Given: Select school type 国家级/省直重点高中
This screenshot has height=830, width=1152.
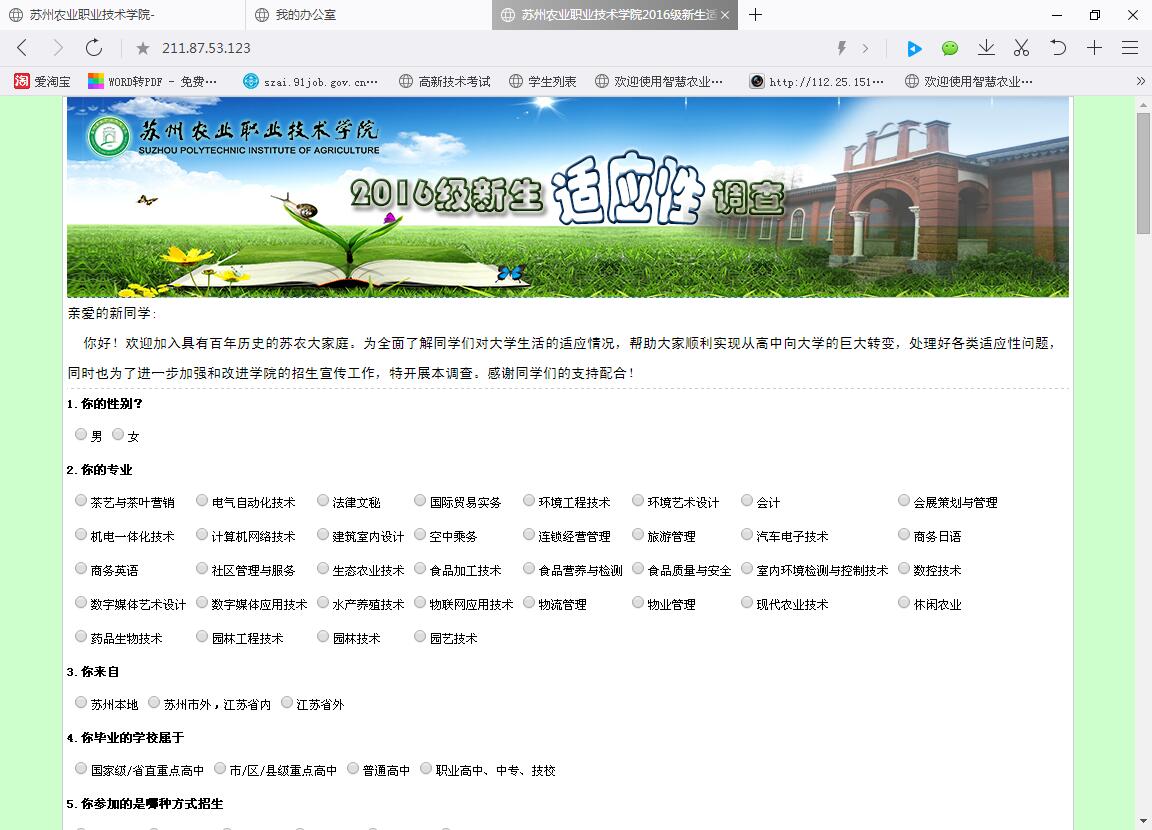Looking at the screenshot, I should pyautogui.click(x=81, y=768).
